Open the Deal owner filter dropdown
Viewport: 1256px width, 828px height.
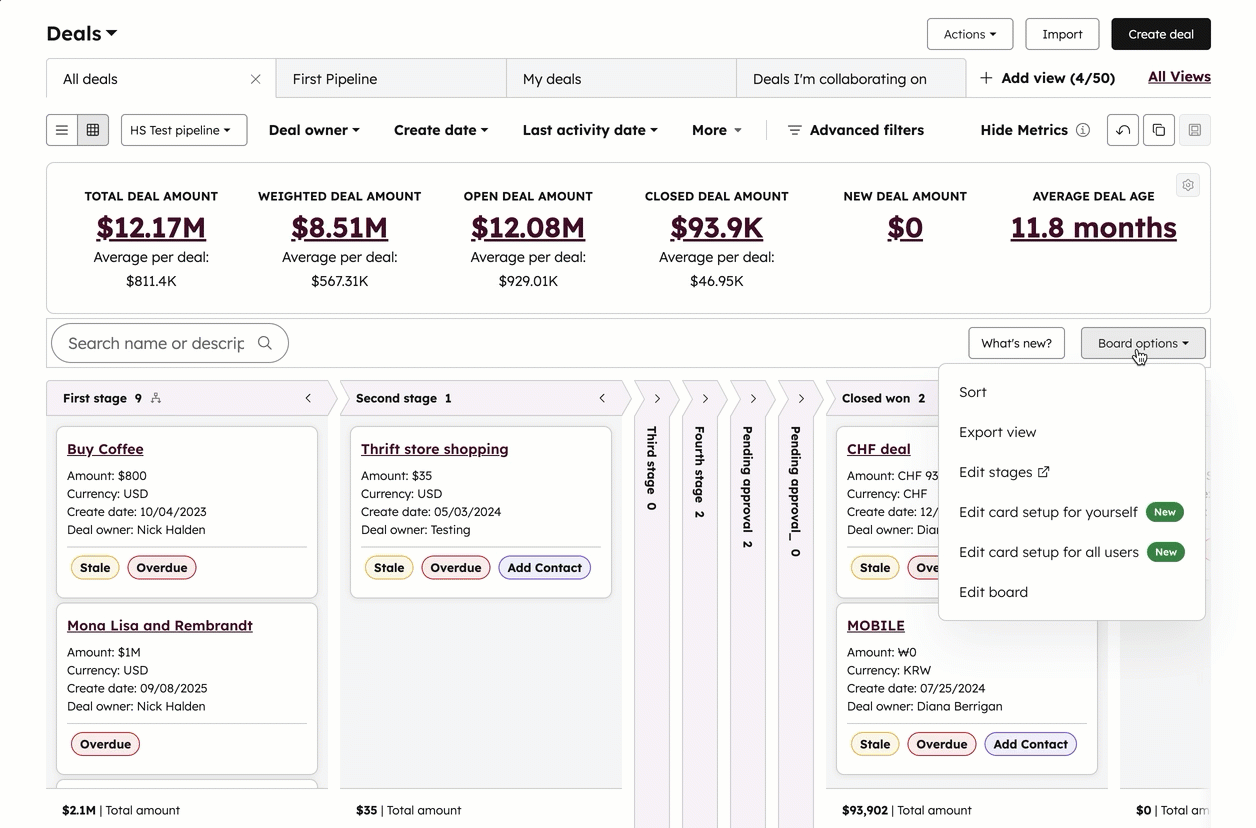coord(314,130)
